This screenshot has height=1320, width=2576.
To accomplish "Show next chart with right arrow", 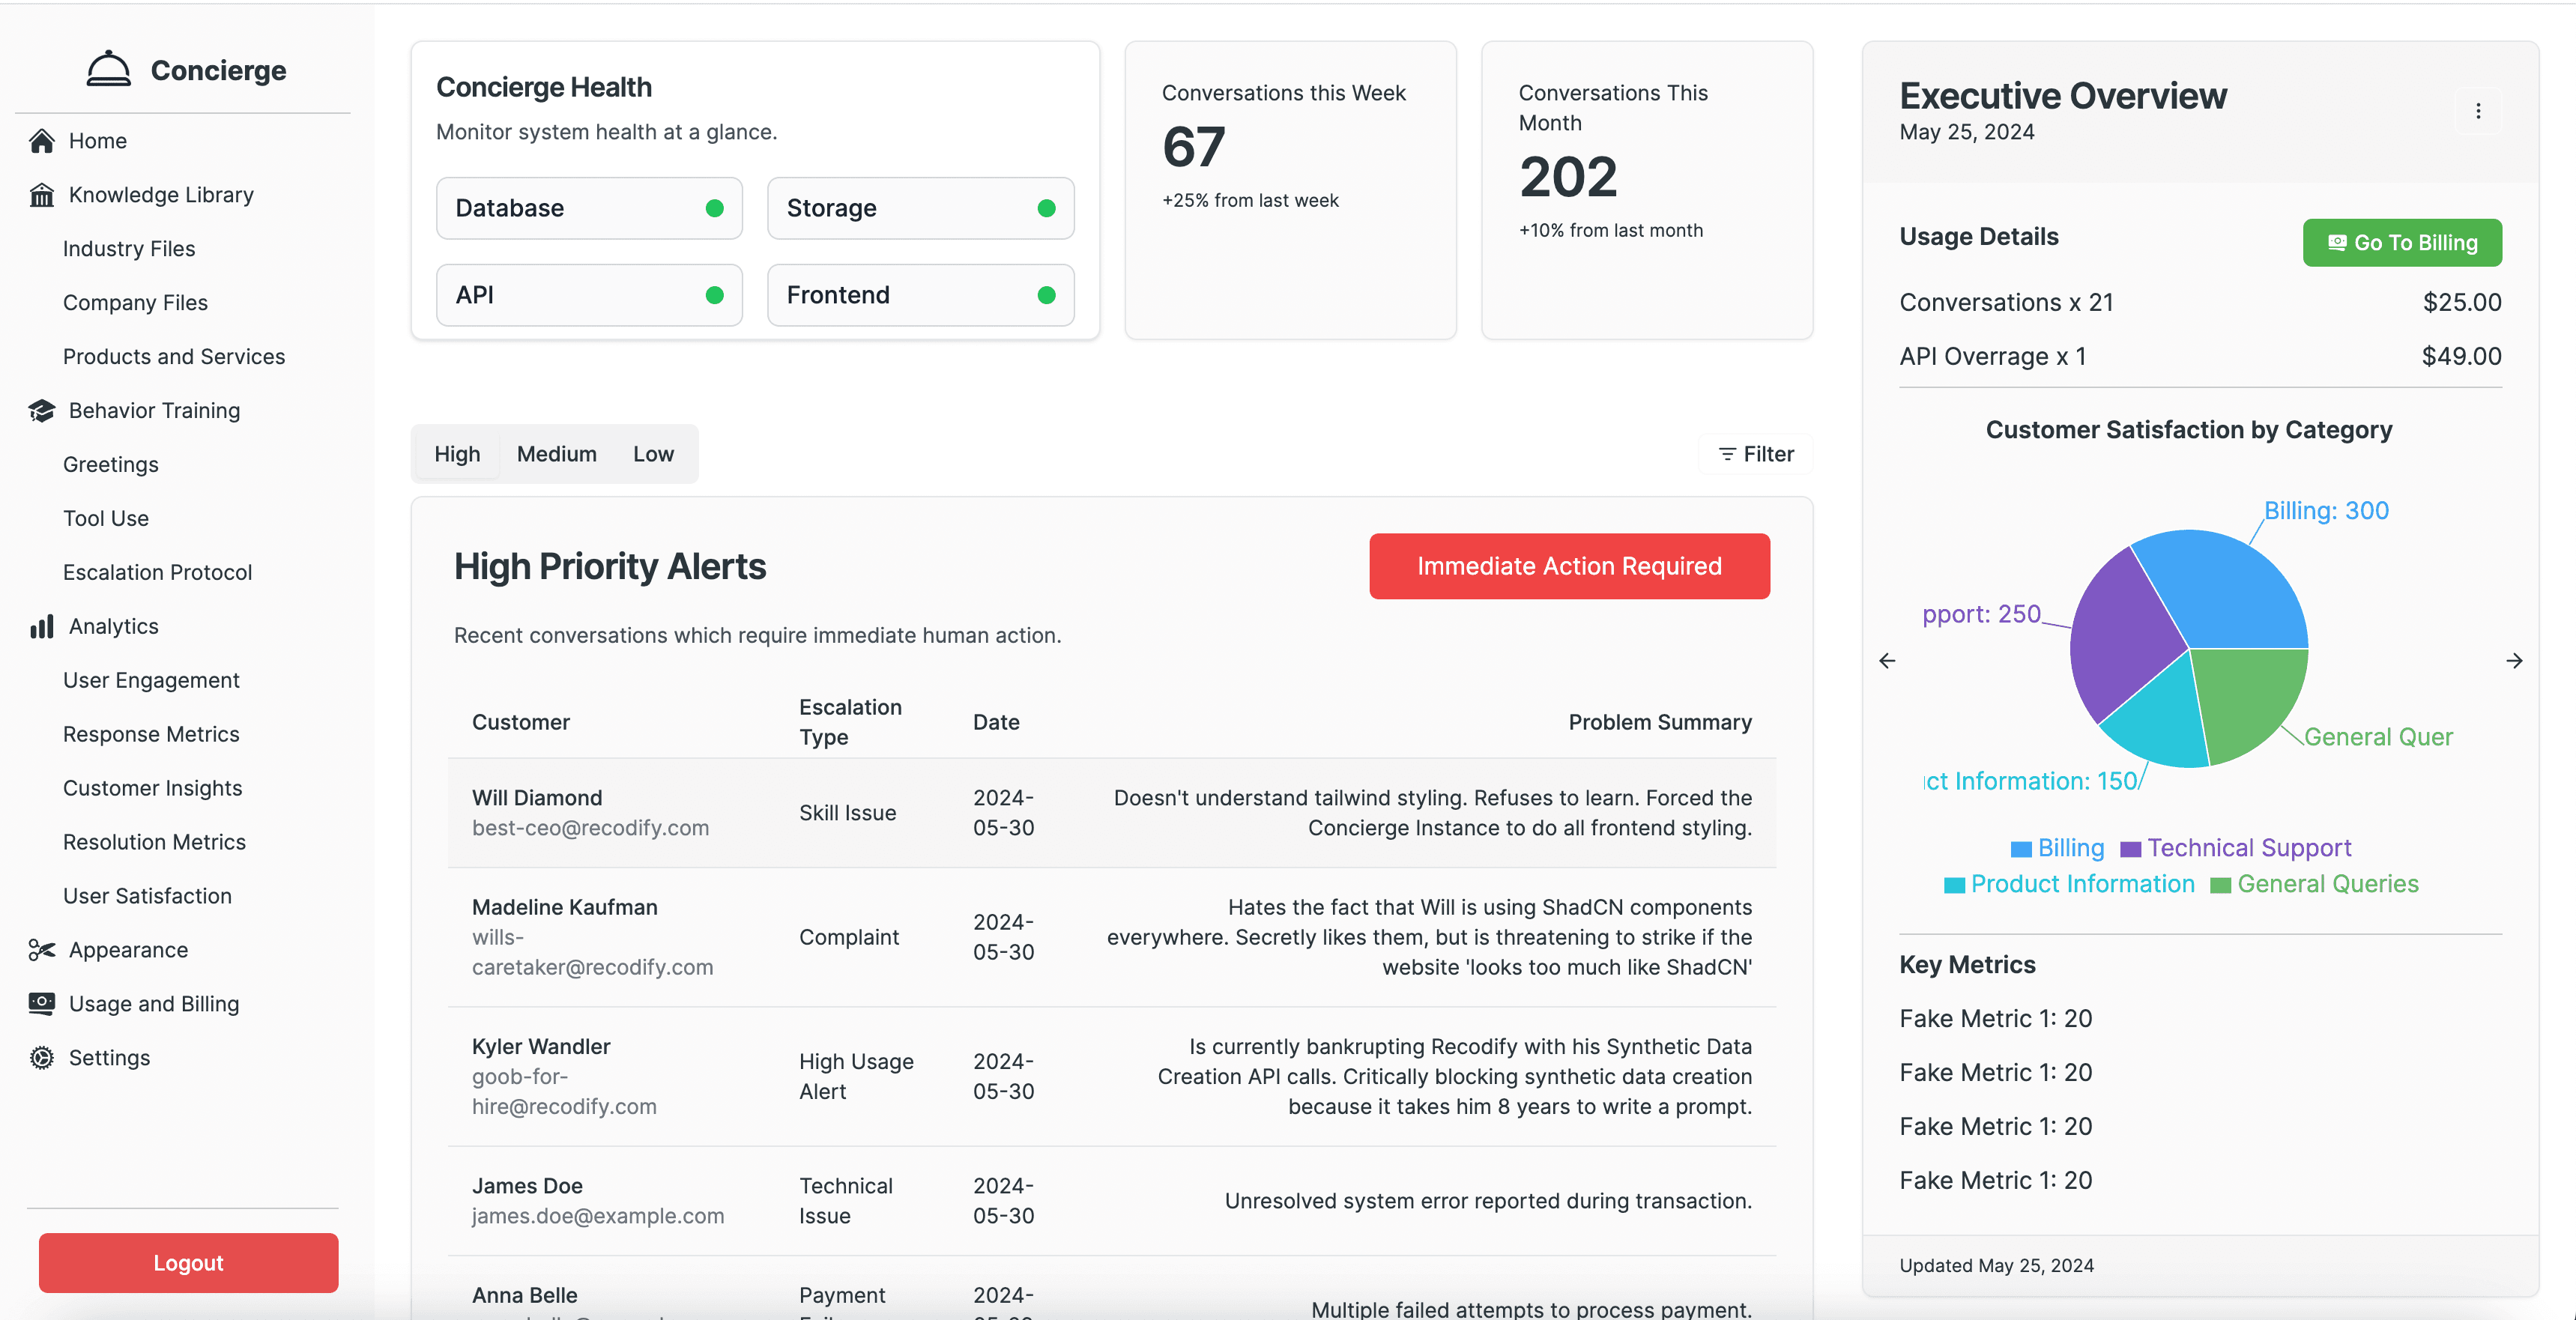I will (x=2514, y=661).
